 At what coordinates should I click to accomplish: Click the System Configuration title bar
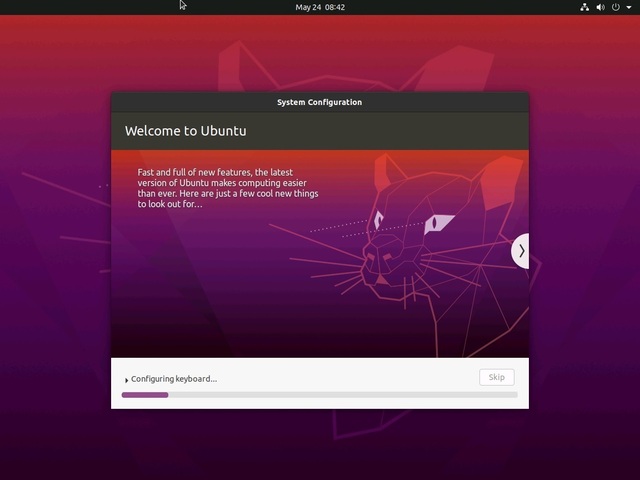click(319, 102)
